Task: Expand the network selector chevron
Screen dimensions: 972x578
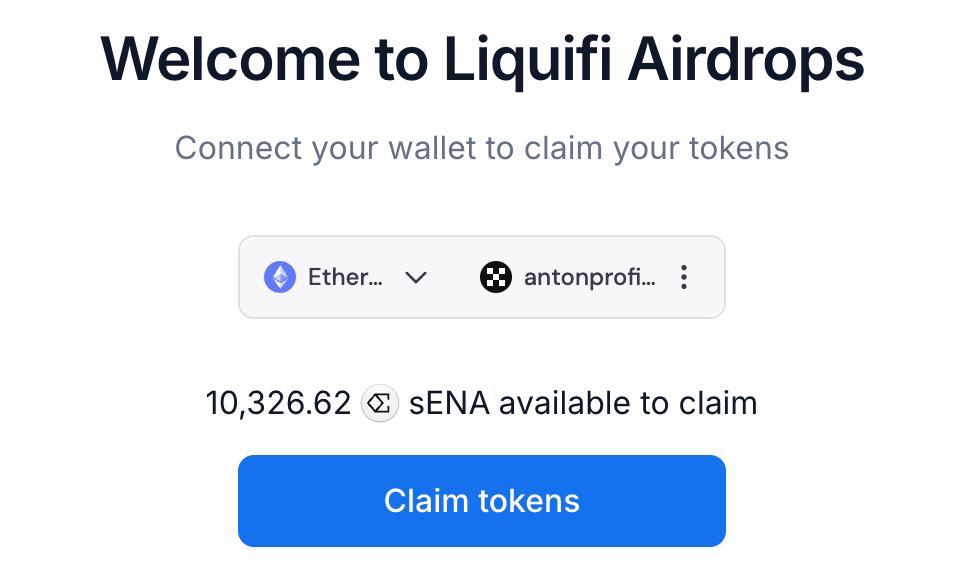Action: [x=416, y=277]
